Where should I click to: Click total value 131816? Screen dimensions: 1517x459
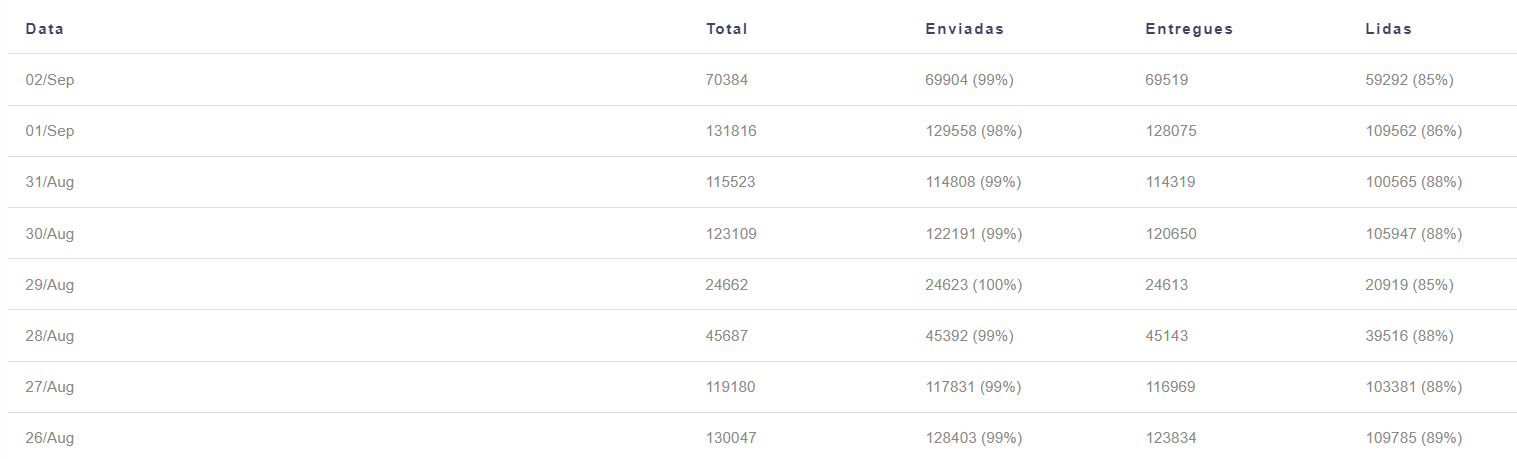point(731,131)
